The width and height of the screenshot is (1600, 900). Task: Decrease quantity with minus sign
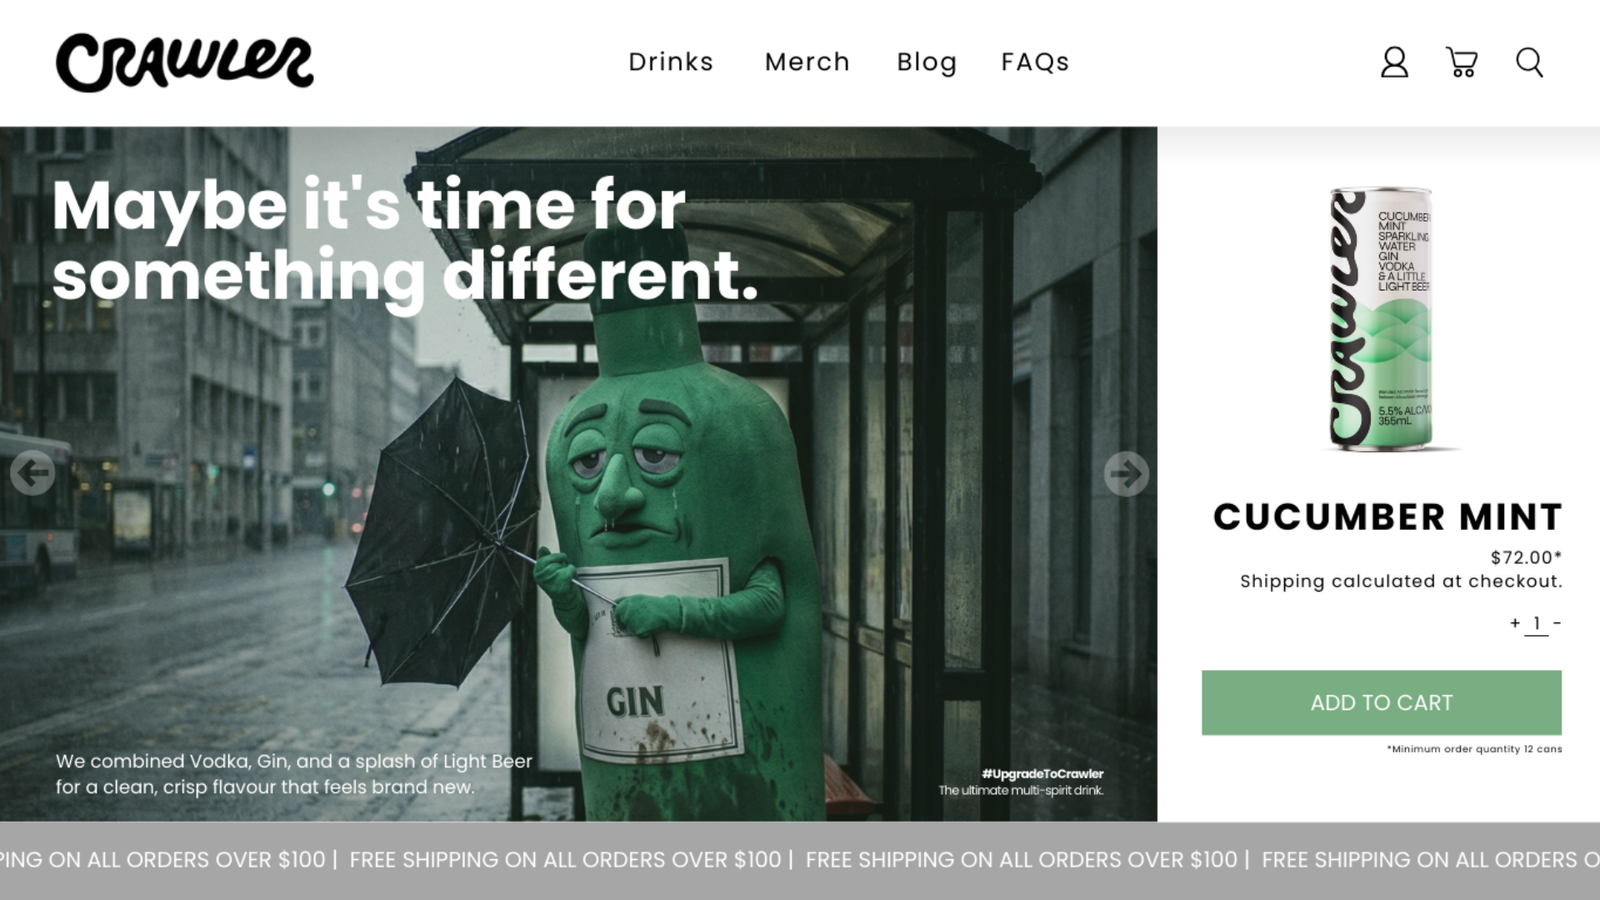pyautogui.click(x=1557, y=623)
